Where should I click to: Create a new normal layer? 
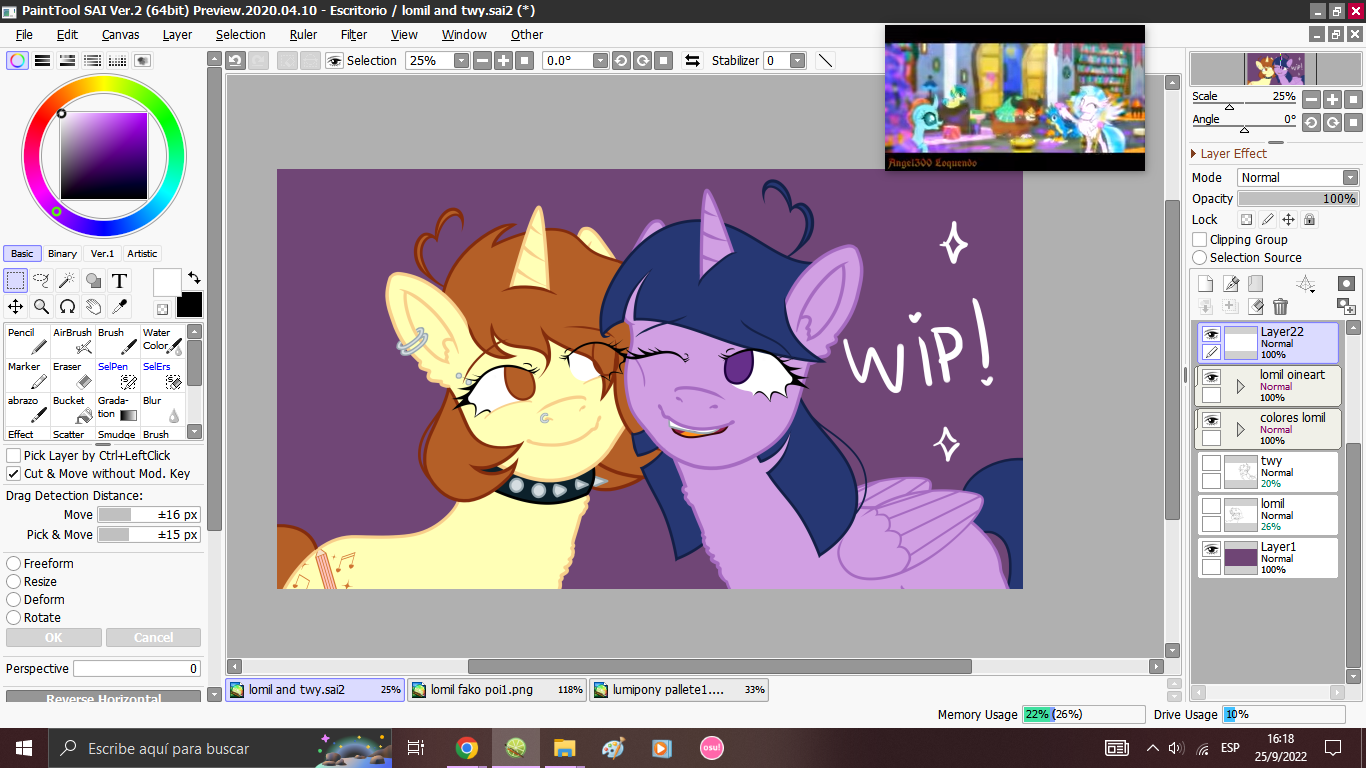pyautogui.click(x=1206, y=284)
